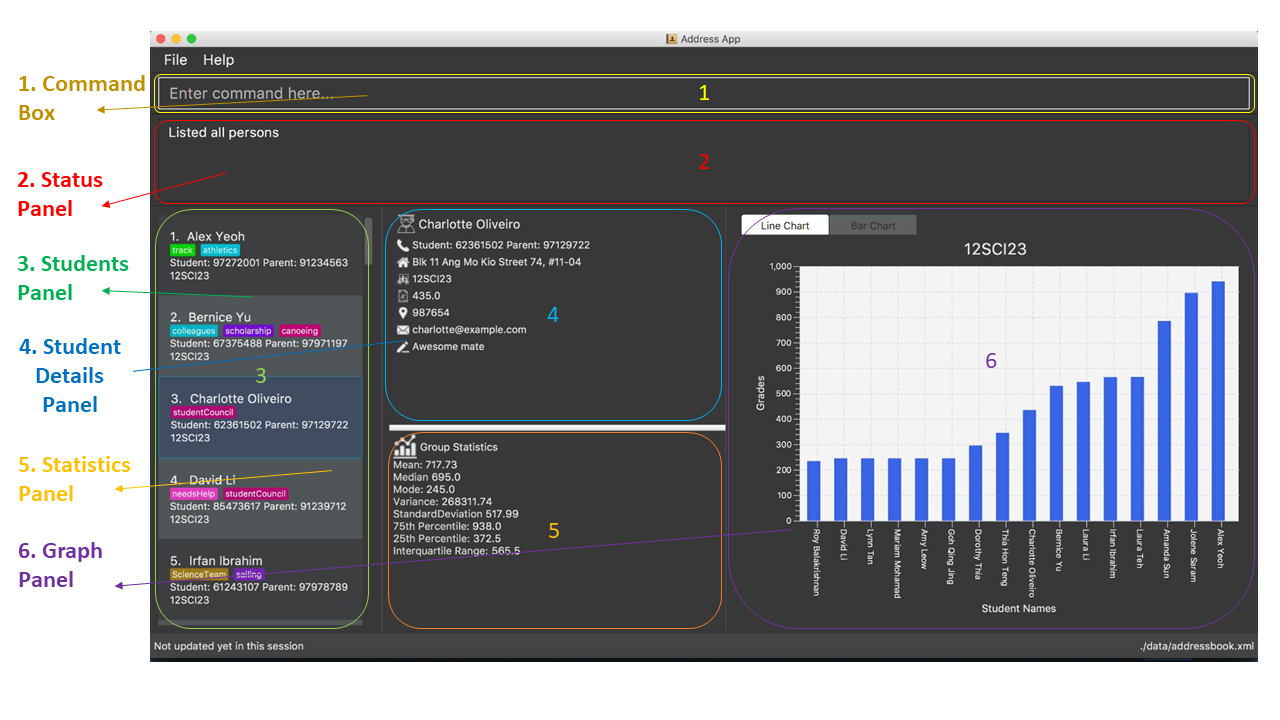The image size is (1280, 720).
Task: Click the Roy Balakrishnan bar in chart
Action: pyautogui.click(x=814, y=491)
